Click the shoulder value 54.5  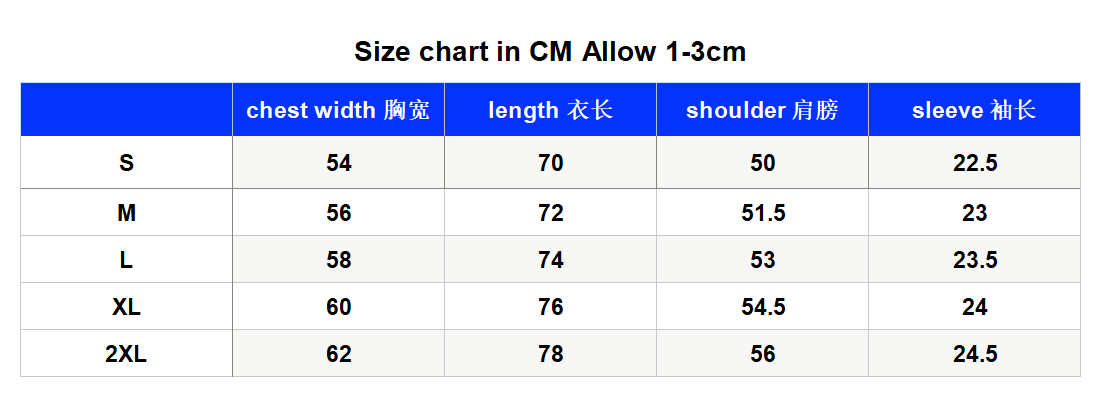(762, 307)
